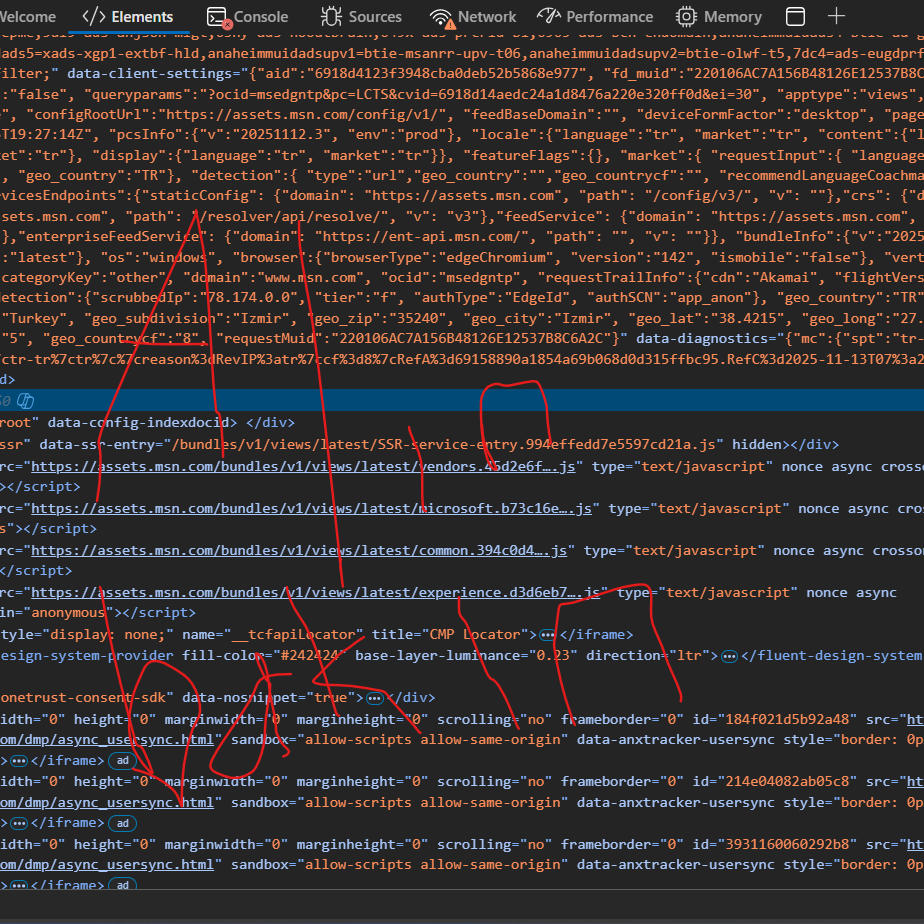The height and width of the screenshot is (924, 924).
Task: Click the ad badge under id 184f021d5b92a48 iframe
Action: coord(123,761)
